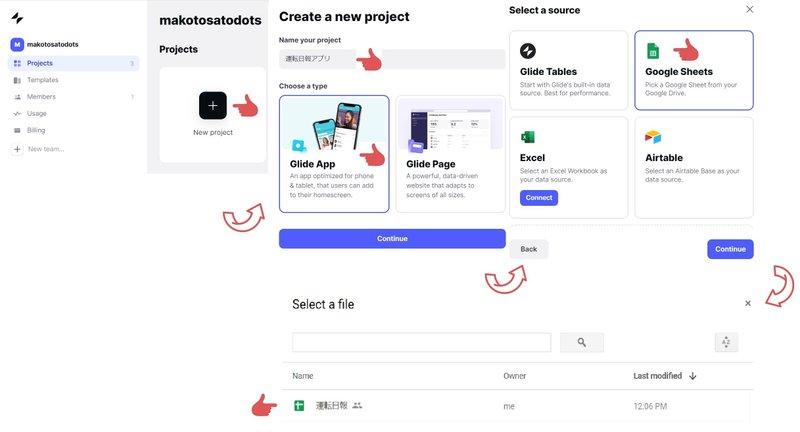Click the Back button
800x432 pixels.
[x=529, y=249]
